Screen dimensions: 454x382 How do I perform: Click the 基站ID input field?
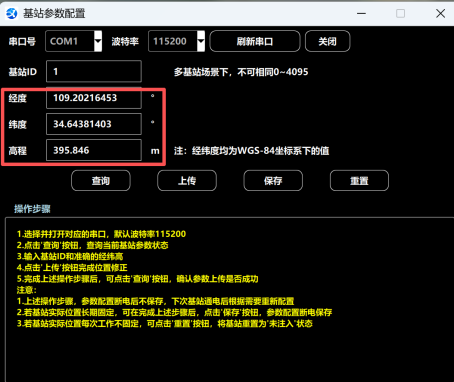click(x=94, y=71)
